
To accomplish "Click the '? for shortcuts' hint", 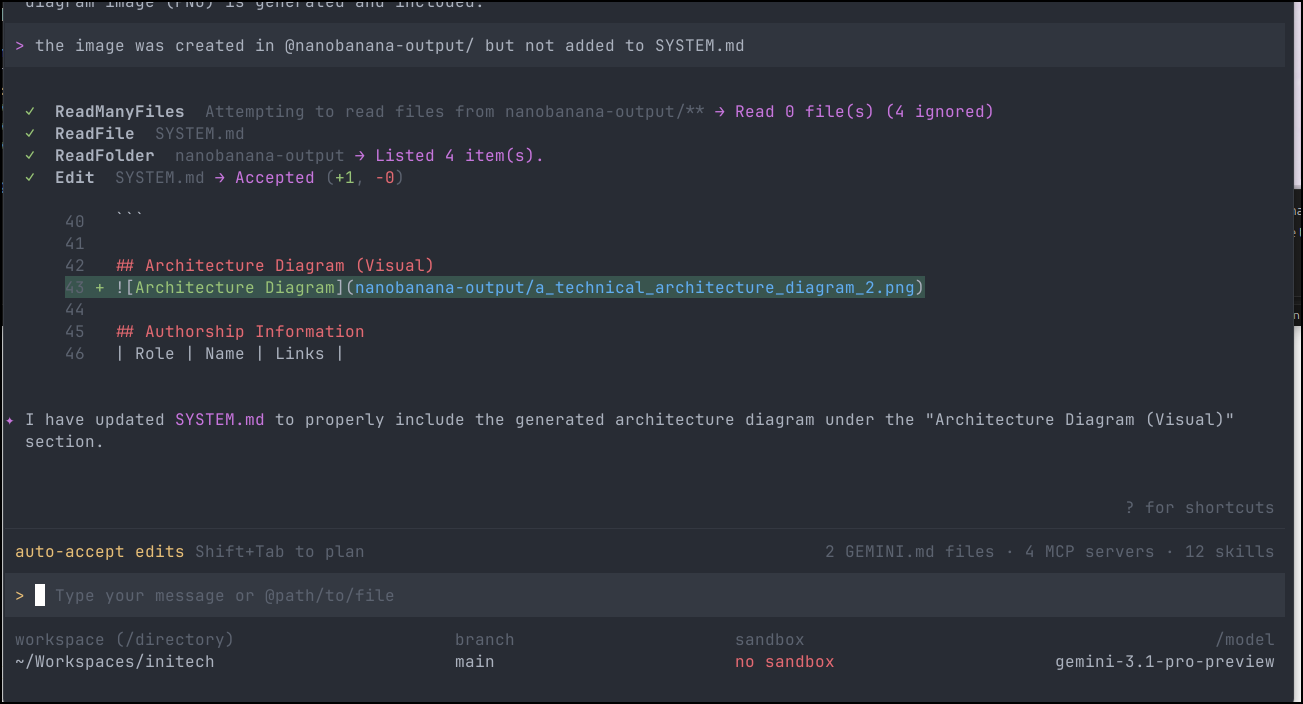I will pyautogui.click(x=1199, y=508).
